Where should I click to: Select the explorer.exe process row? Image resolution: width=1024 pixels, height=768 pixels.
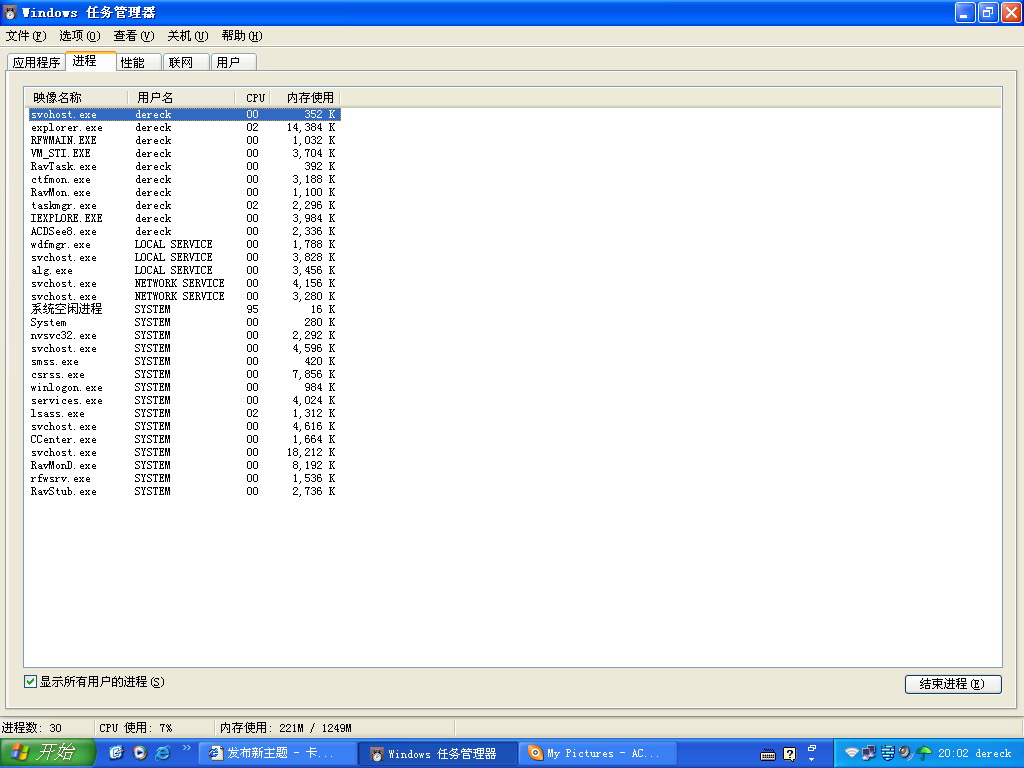pos(184,127)
